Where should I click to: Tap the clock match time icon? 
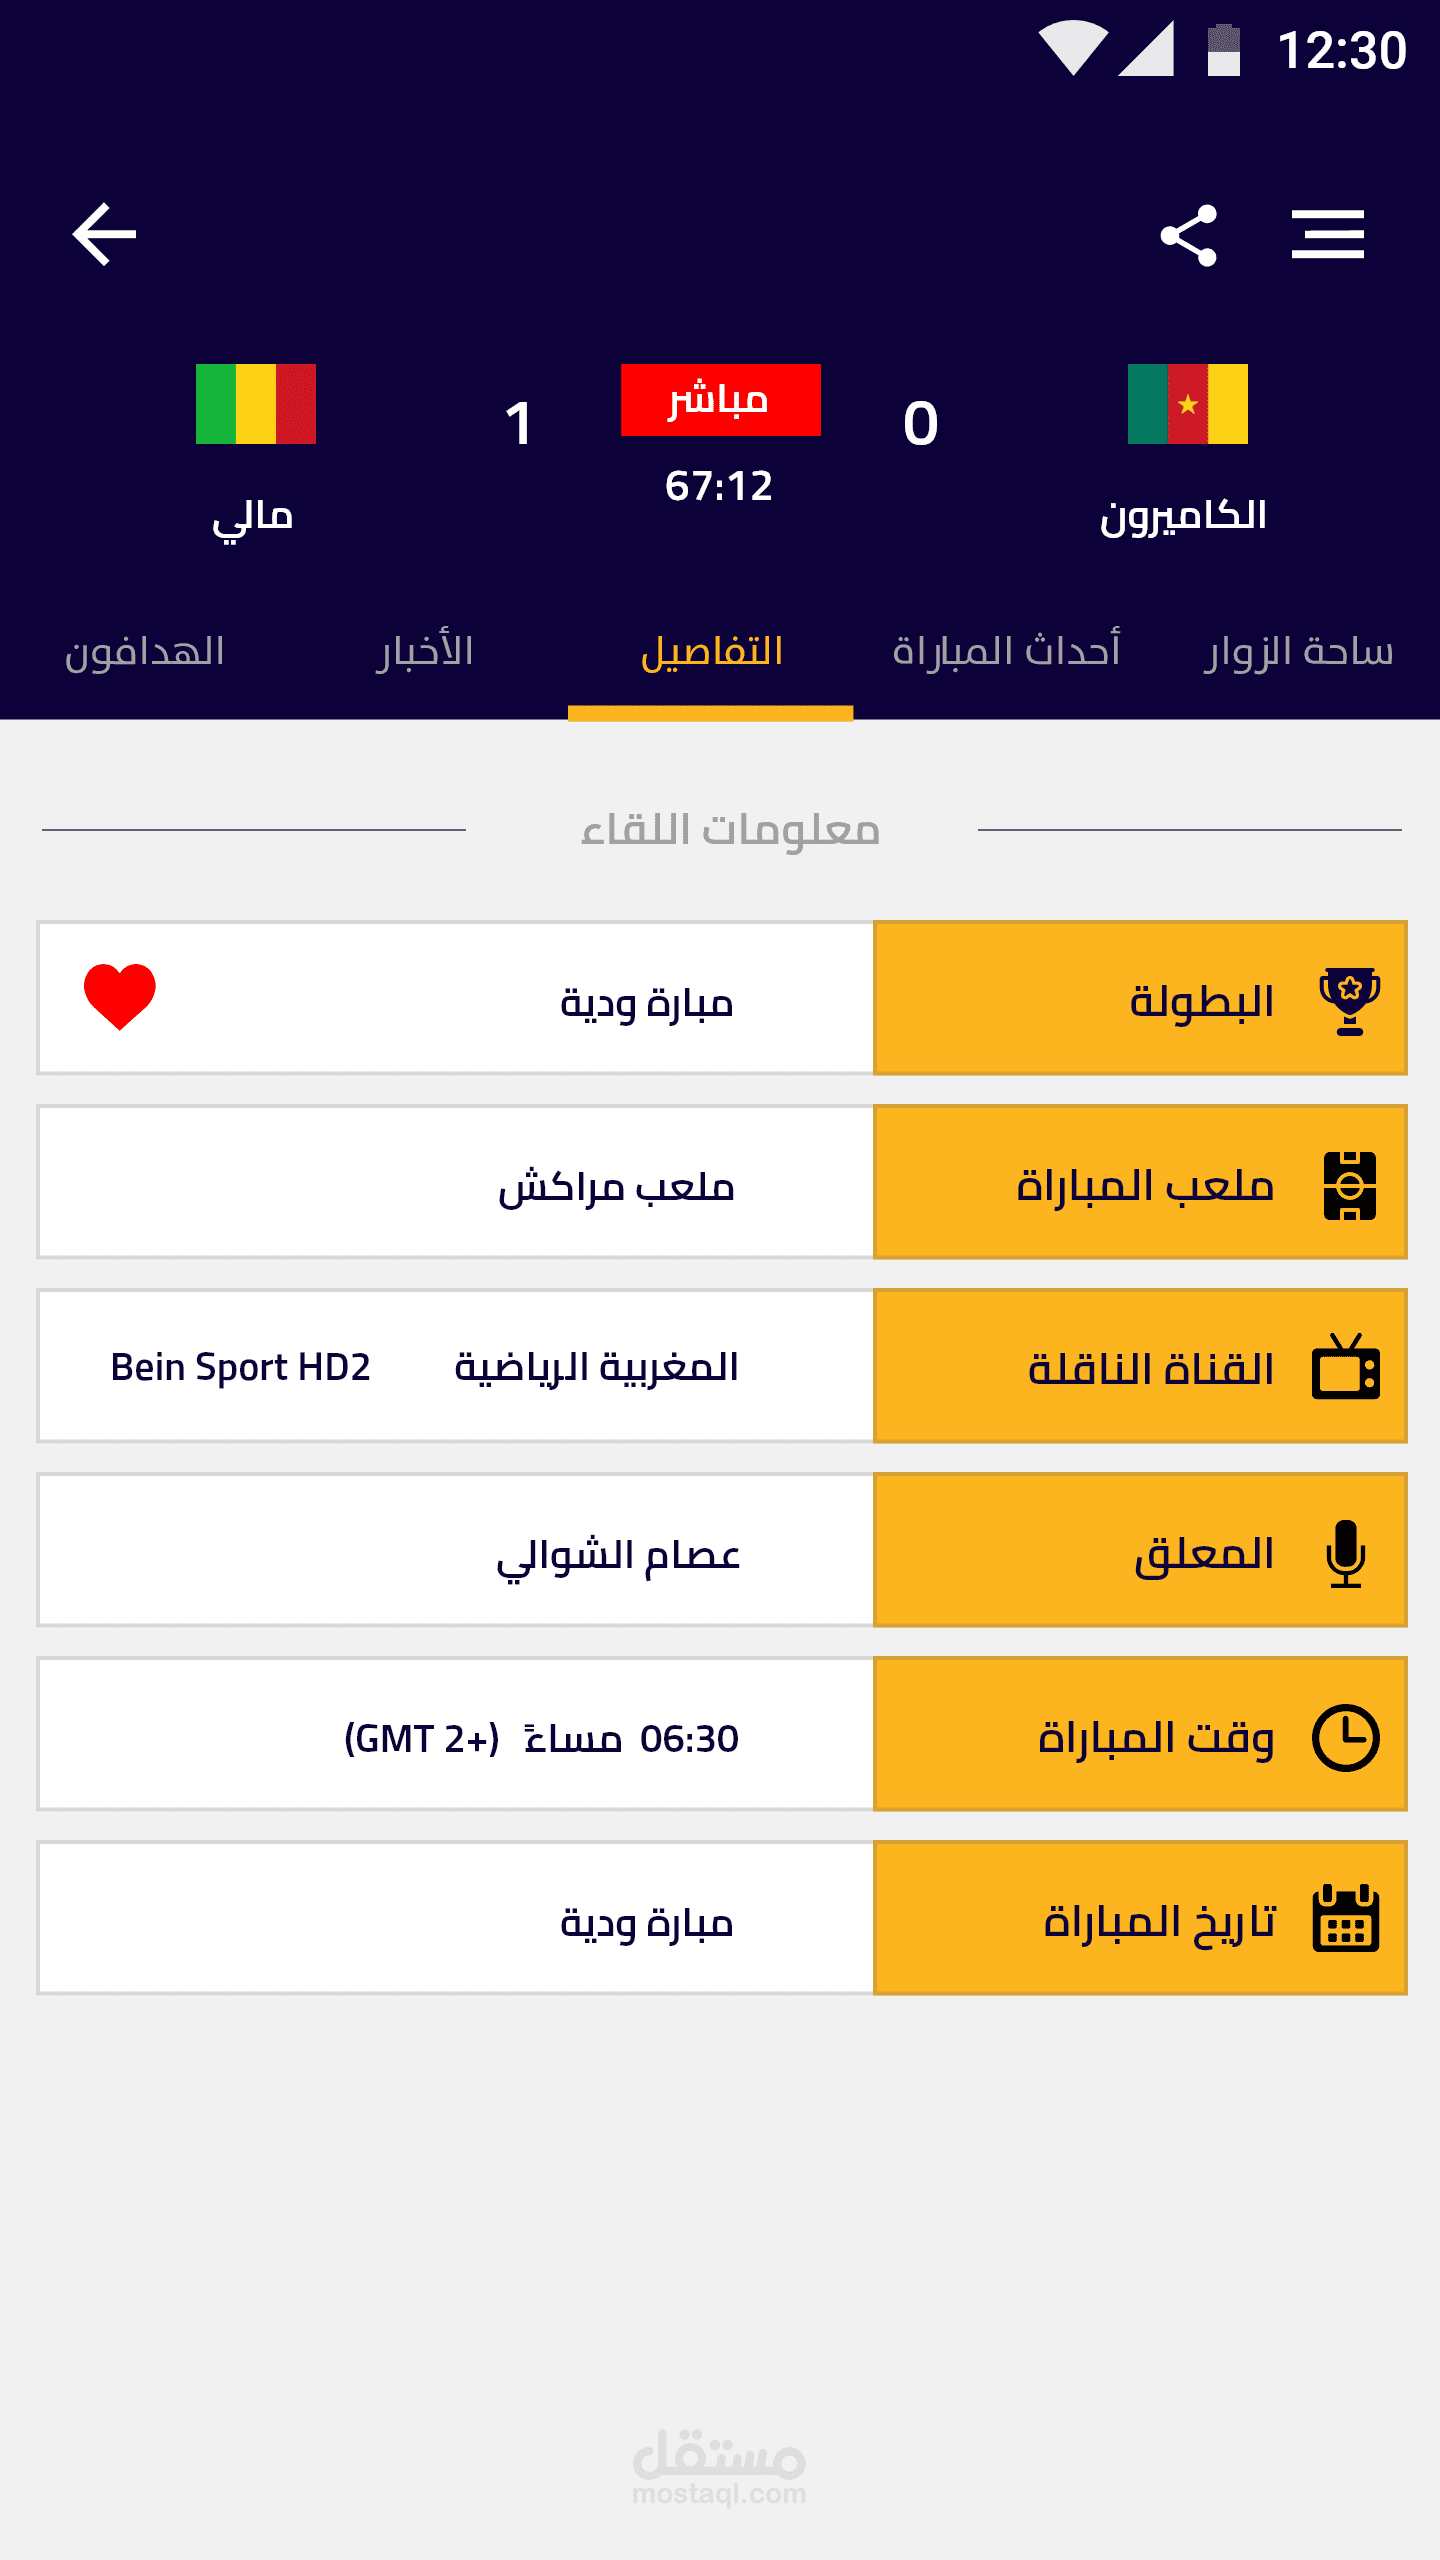(1346, 1737)
